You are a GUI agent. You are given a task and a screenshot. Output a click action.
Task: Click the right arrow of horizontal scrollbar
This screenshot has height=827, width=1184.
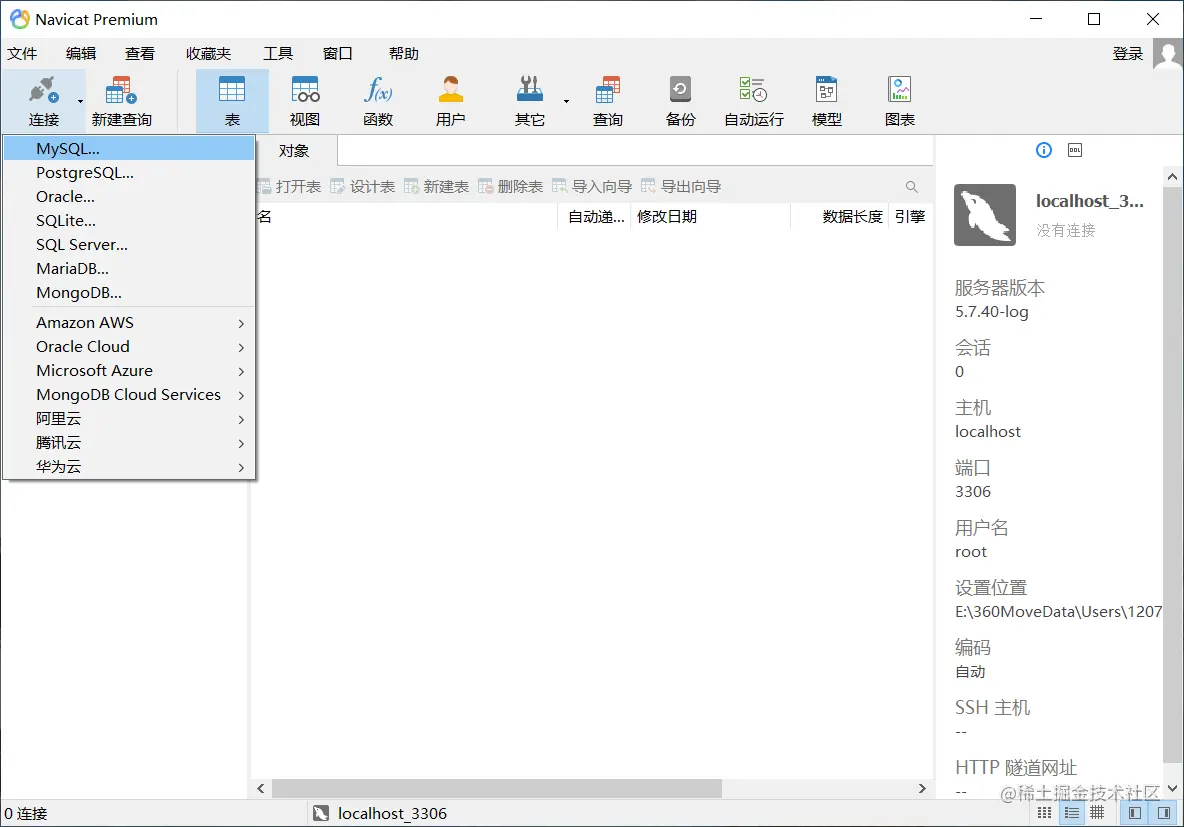[x=922, y=788]
